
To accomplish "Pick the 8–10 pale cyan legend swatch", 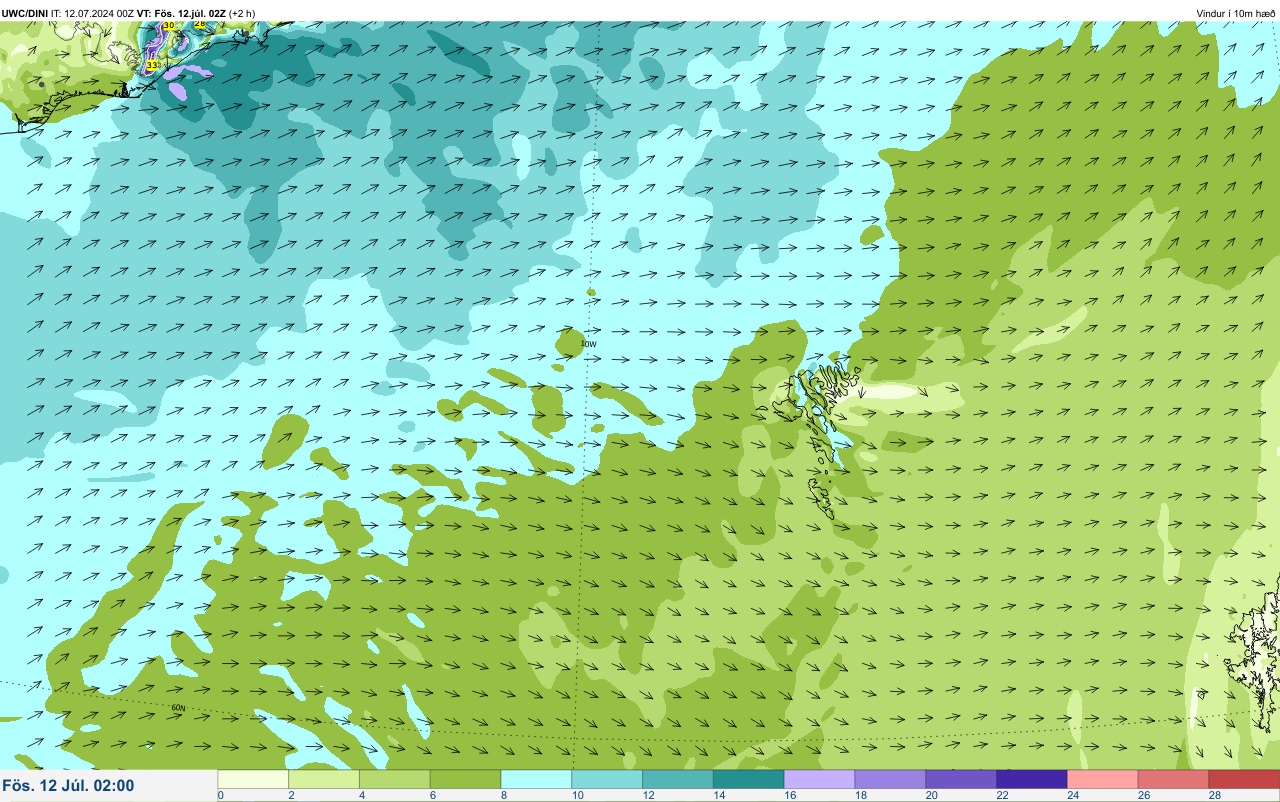I will [536, 779].
